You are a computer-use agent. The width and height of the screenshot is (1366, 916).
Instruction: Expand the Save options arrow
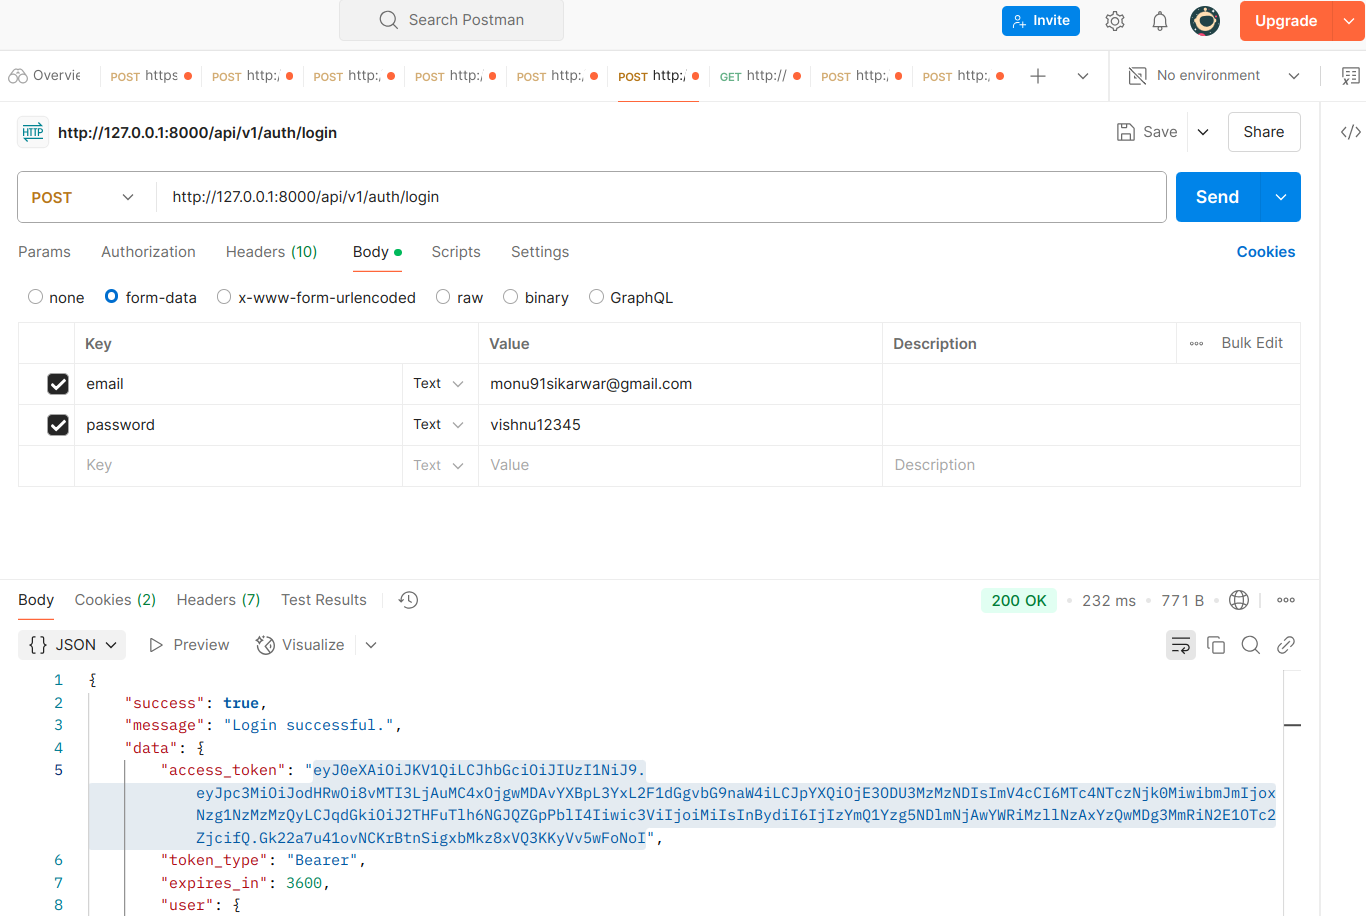click(1203, 132)
